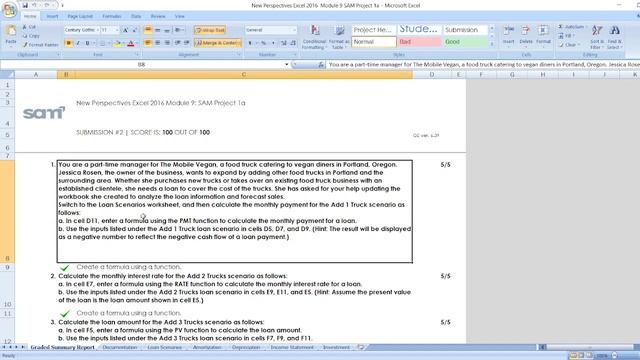This screenshot has width=640, height=360.
Task: Open the Amortization worksheet tab
Action: click(x=207, y=347)
